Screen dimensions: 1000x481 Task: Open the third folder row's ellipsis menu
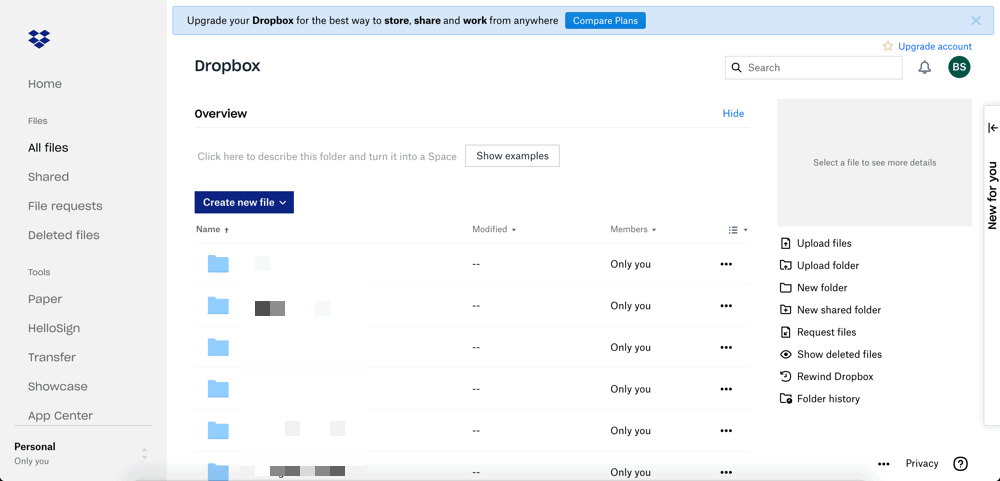coord(726,347)
